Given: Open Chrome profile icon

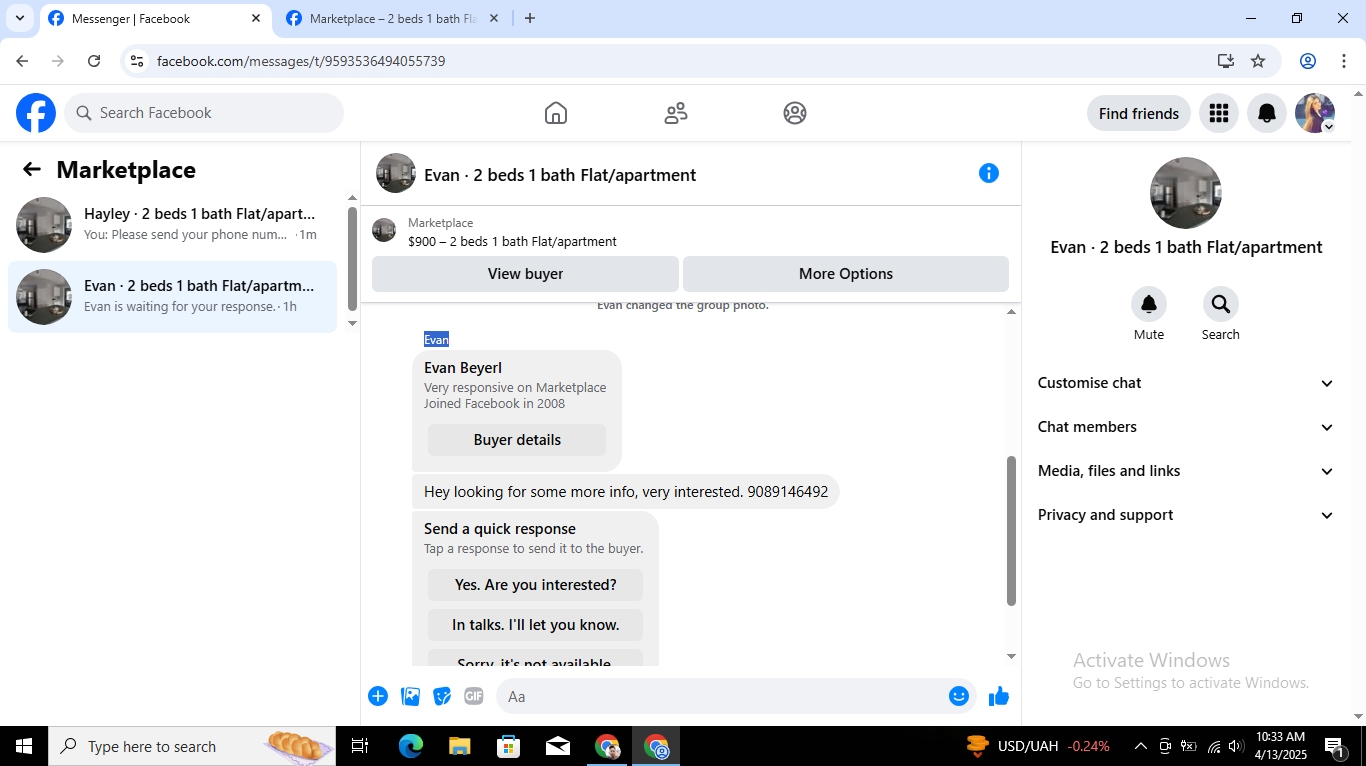Looking at the screenshot, I should tap(1308, 61).
